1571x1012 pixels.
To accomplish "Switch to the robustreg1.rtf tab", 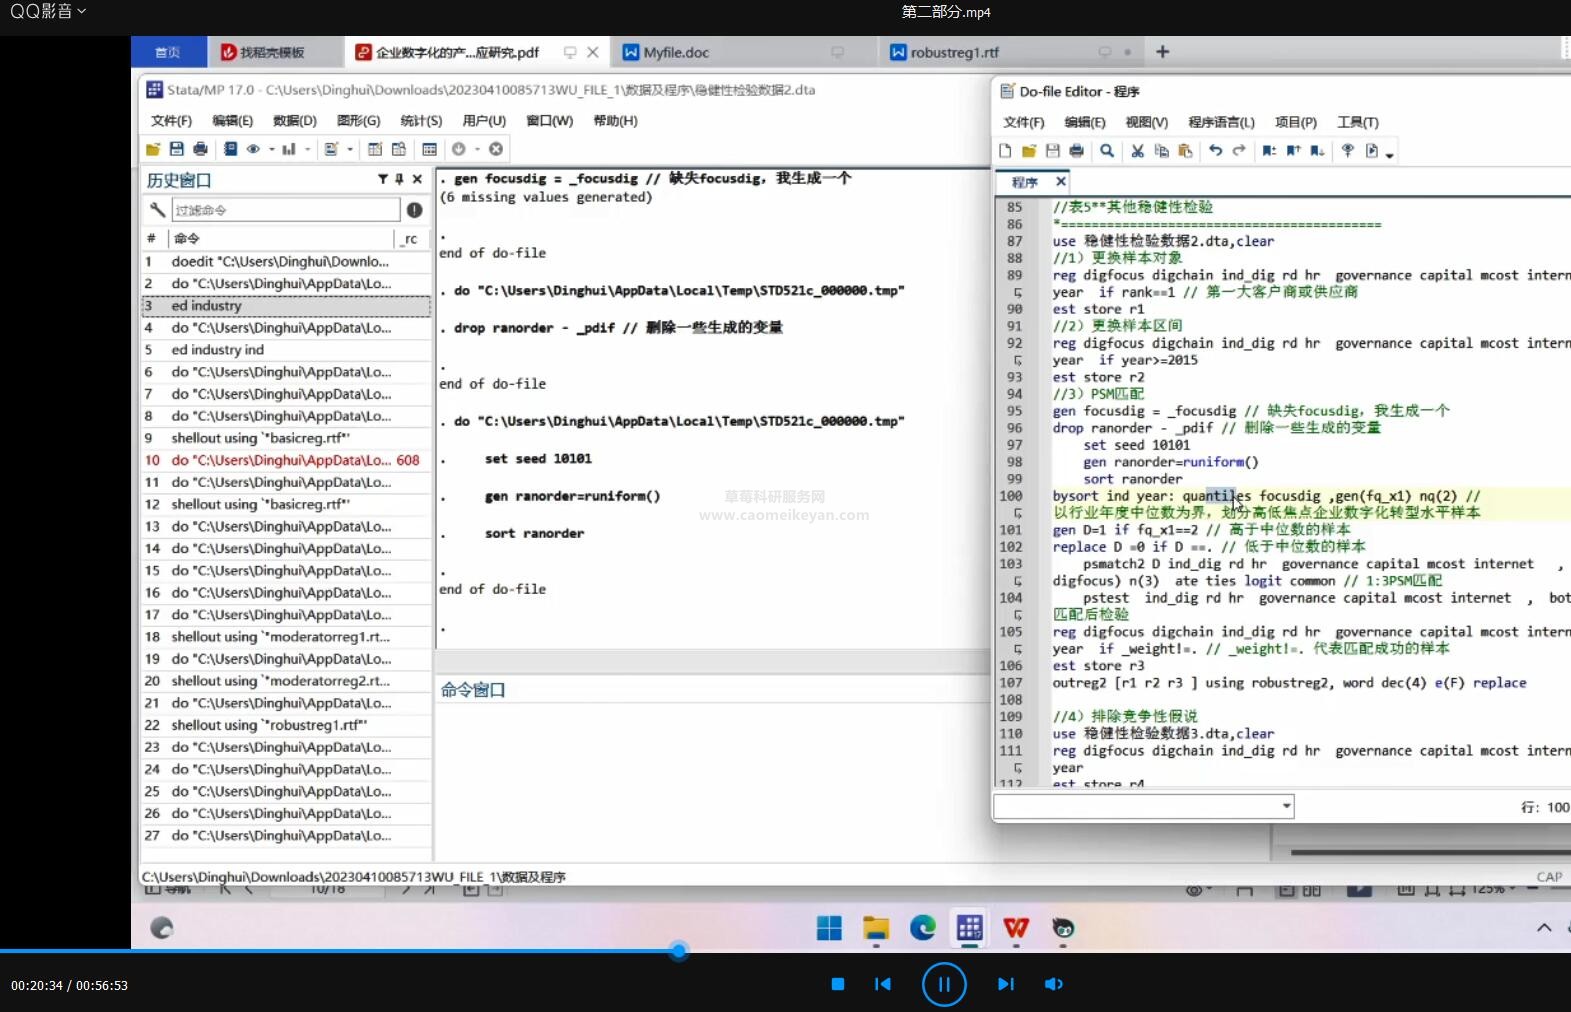I will (1012, 52).
